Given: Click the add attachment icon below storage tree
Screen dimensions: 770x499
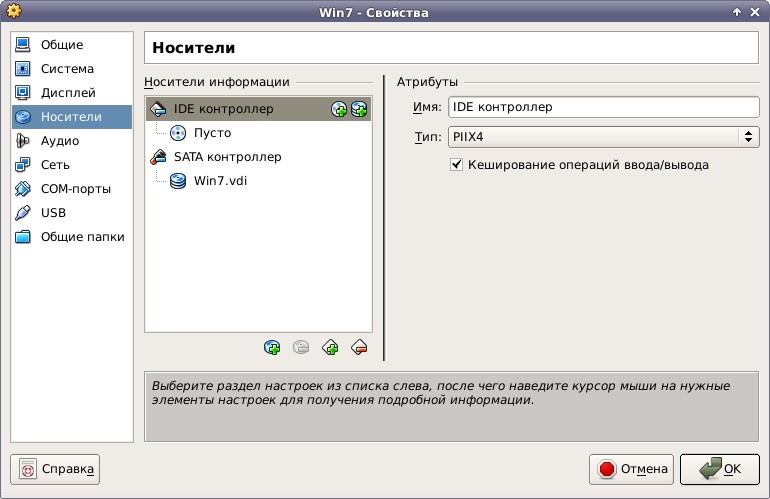Looking at the screenshot, I should 272,348.
